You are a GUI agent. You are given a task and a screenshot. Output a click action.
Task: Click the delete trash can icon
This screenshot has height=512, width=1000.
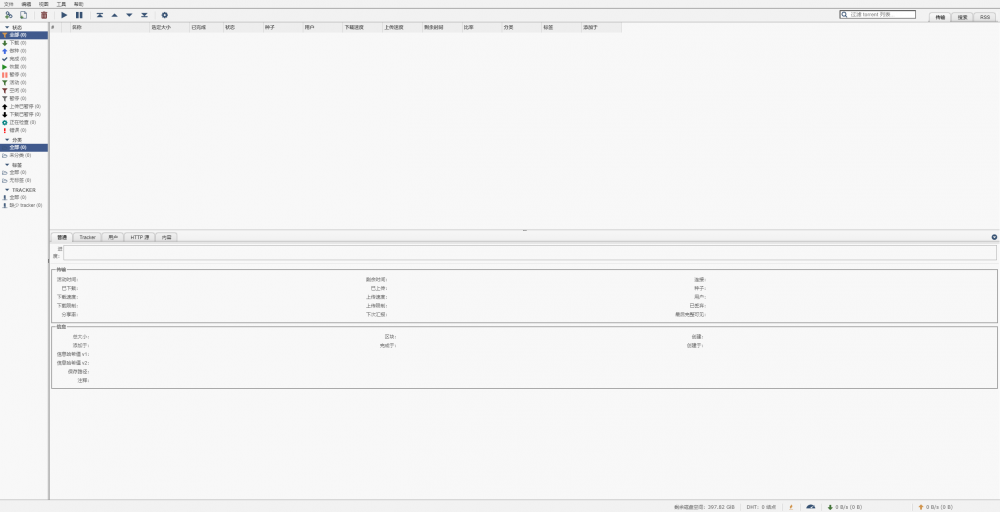click(44, 15)
